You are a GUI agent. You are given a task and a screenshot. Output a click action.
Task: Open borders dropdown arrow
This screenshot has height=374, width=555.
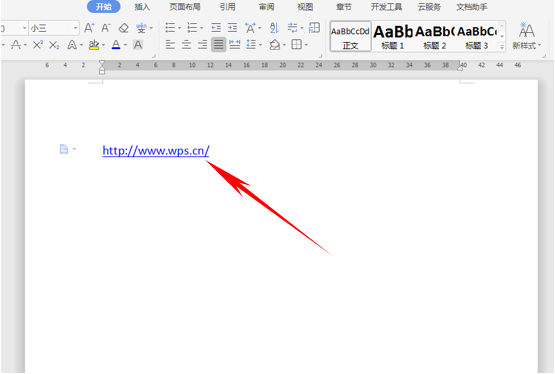tap(306, 45)
